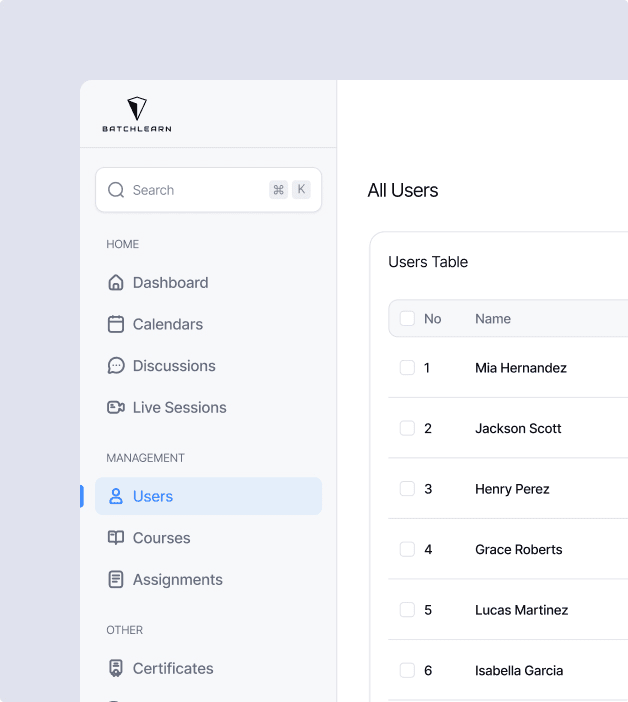
Task: Click the Assignments document icon
Action: pyautogui.click(x=116, y=579)
